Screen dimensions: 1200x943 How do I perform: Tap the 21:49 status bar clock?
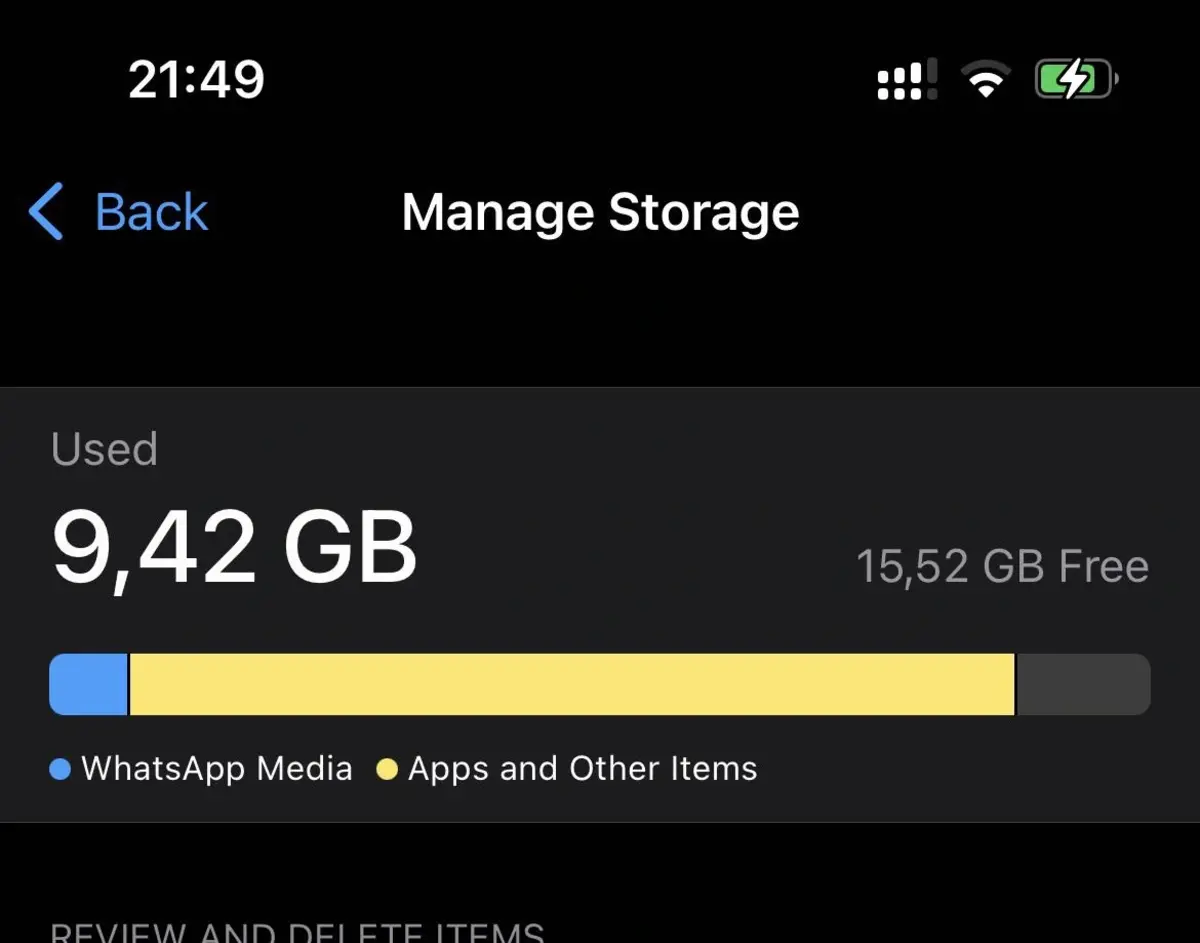click(196, 79)
